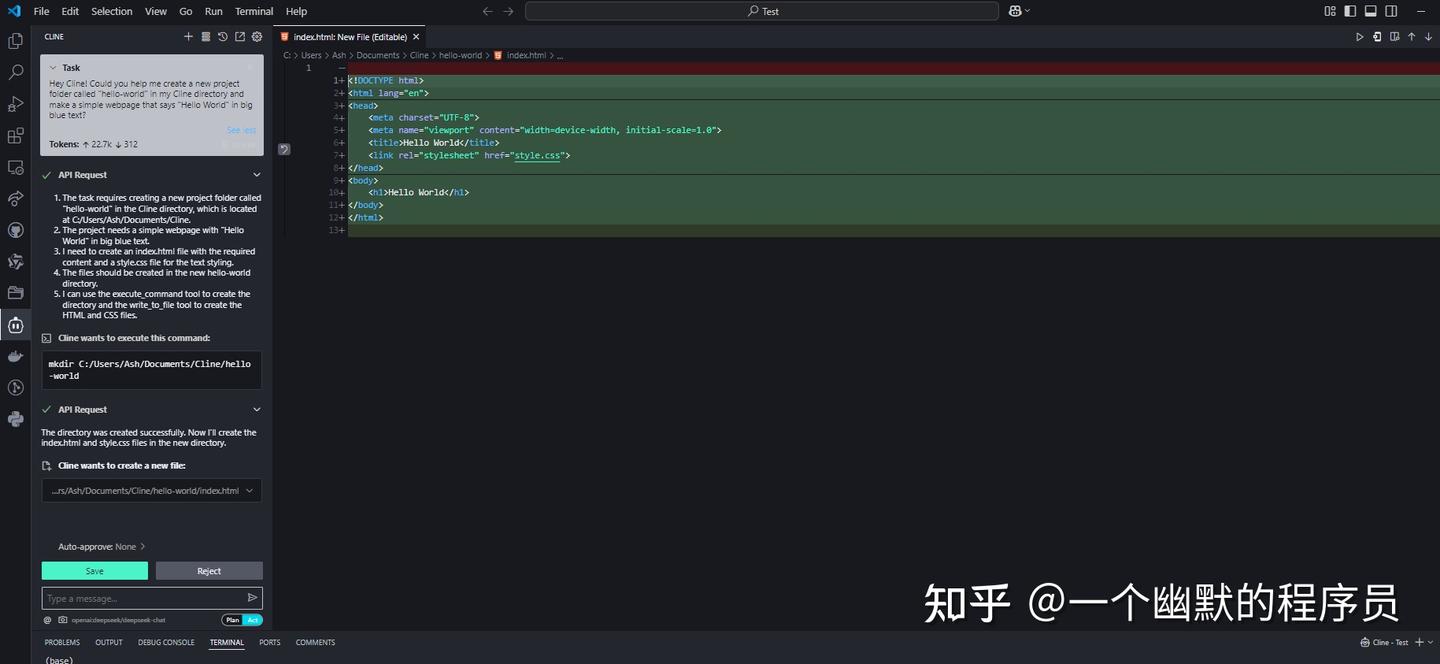Open the Terminal menu
The image size is (1440, 664).
(254, 11)
